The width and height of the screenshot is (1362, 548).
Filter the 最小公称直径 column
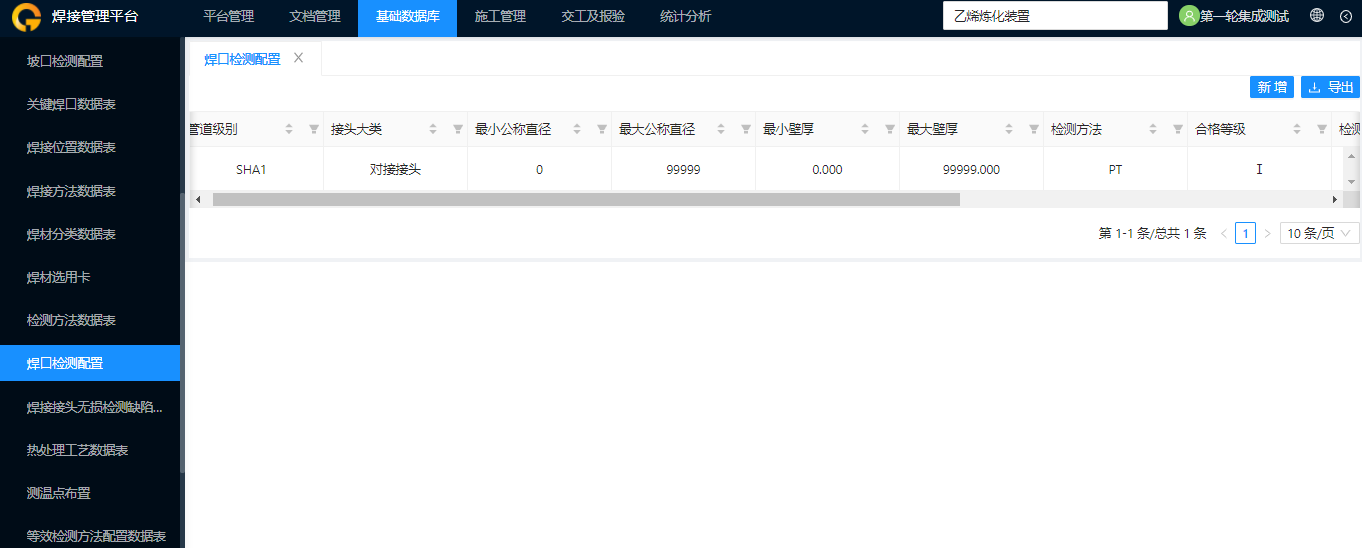pos(602,129)
